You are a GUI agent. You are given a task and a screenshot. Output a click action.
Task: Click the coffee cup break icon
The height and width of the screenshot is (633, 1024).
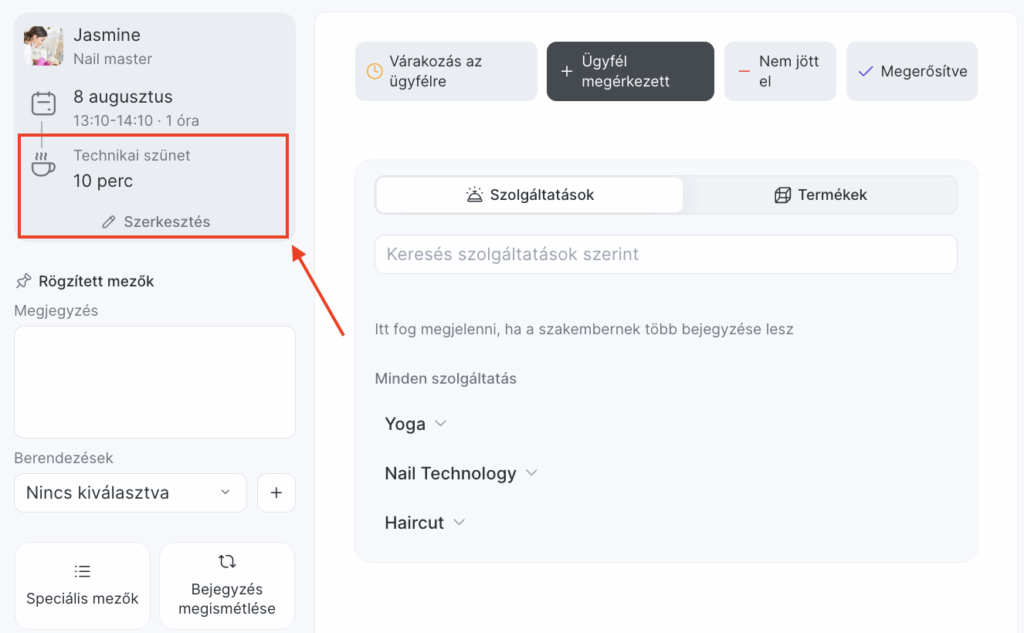coord(42,165)
